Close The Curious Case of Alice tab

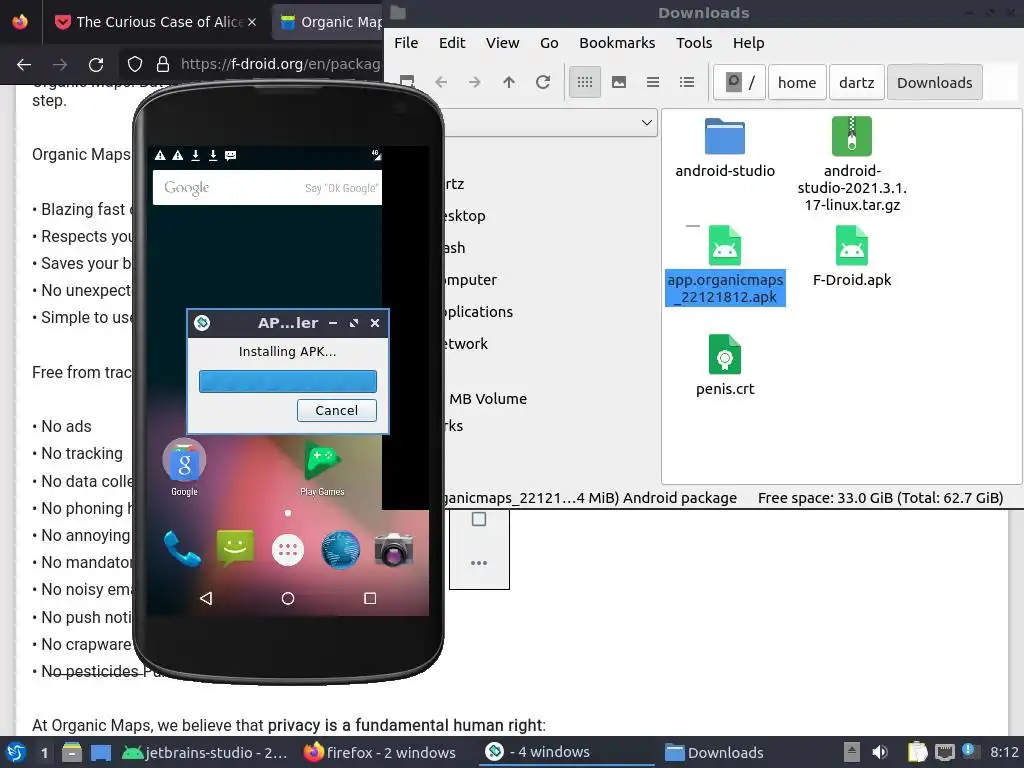point(251,22)
